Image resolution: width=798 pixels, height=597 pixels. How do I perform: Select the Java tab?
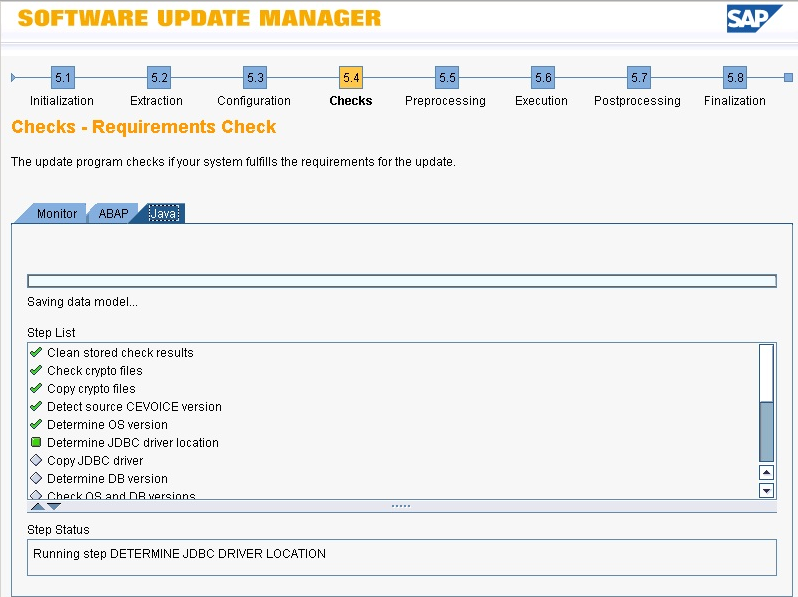click(163, 214)
